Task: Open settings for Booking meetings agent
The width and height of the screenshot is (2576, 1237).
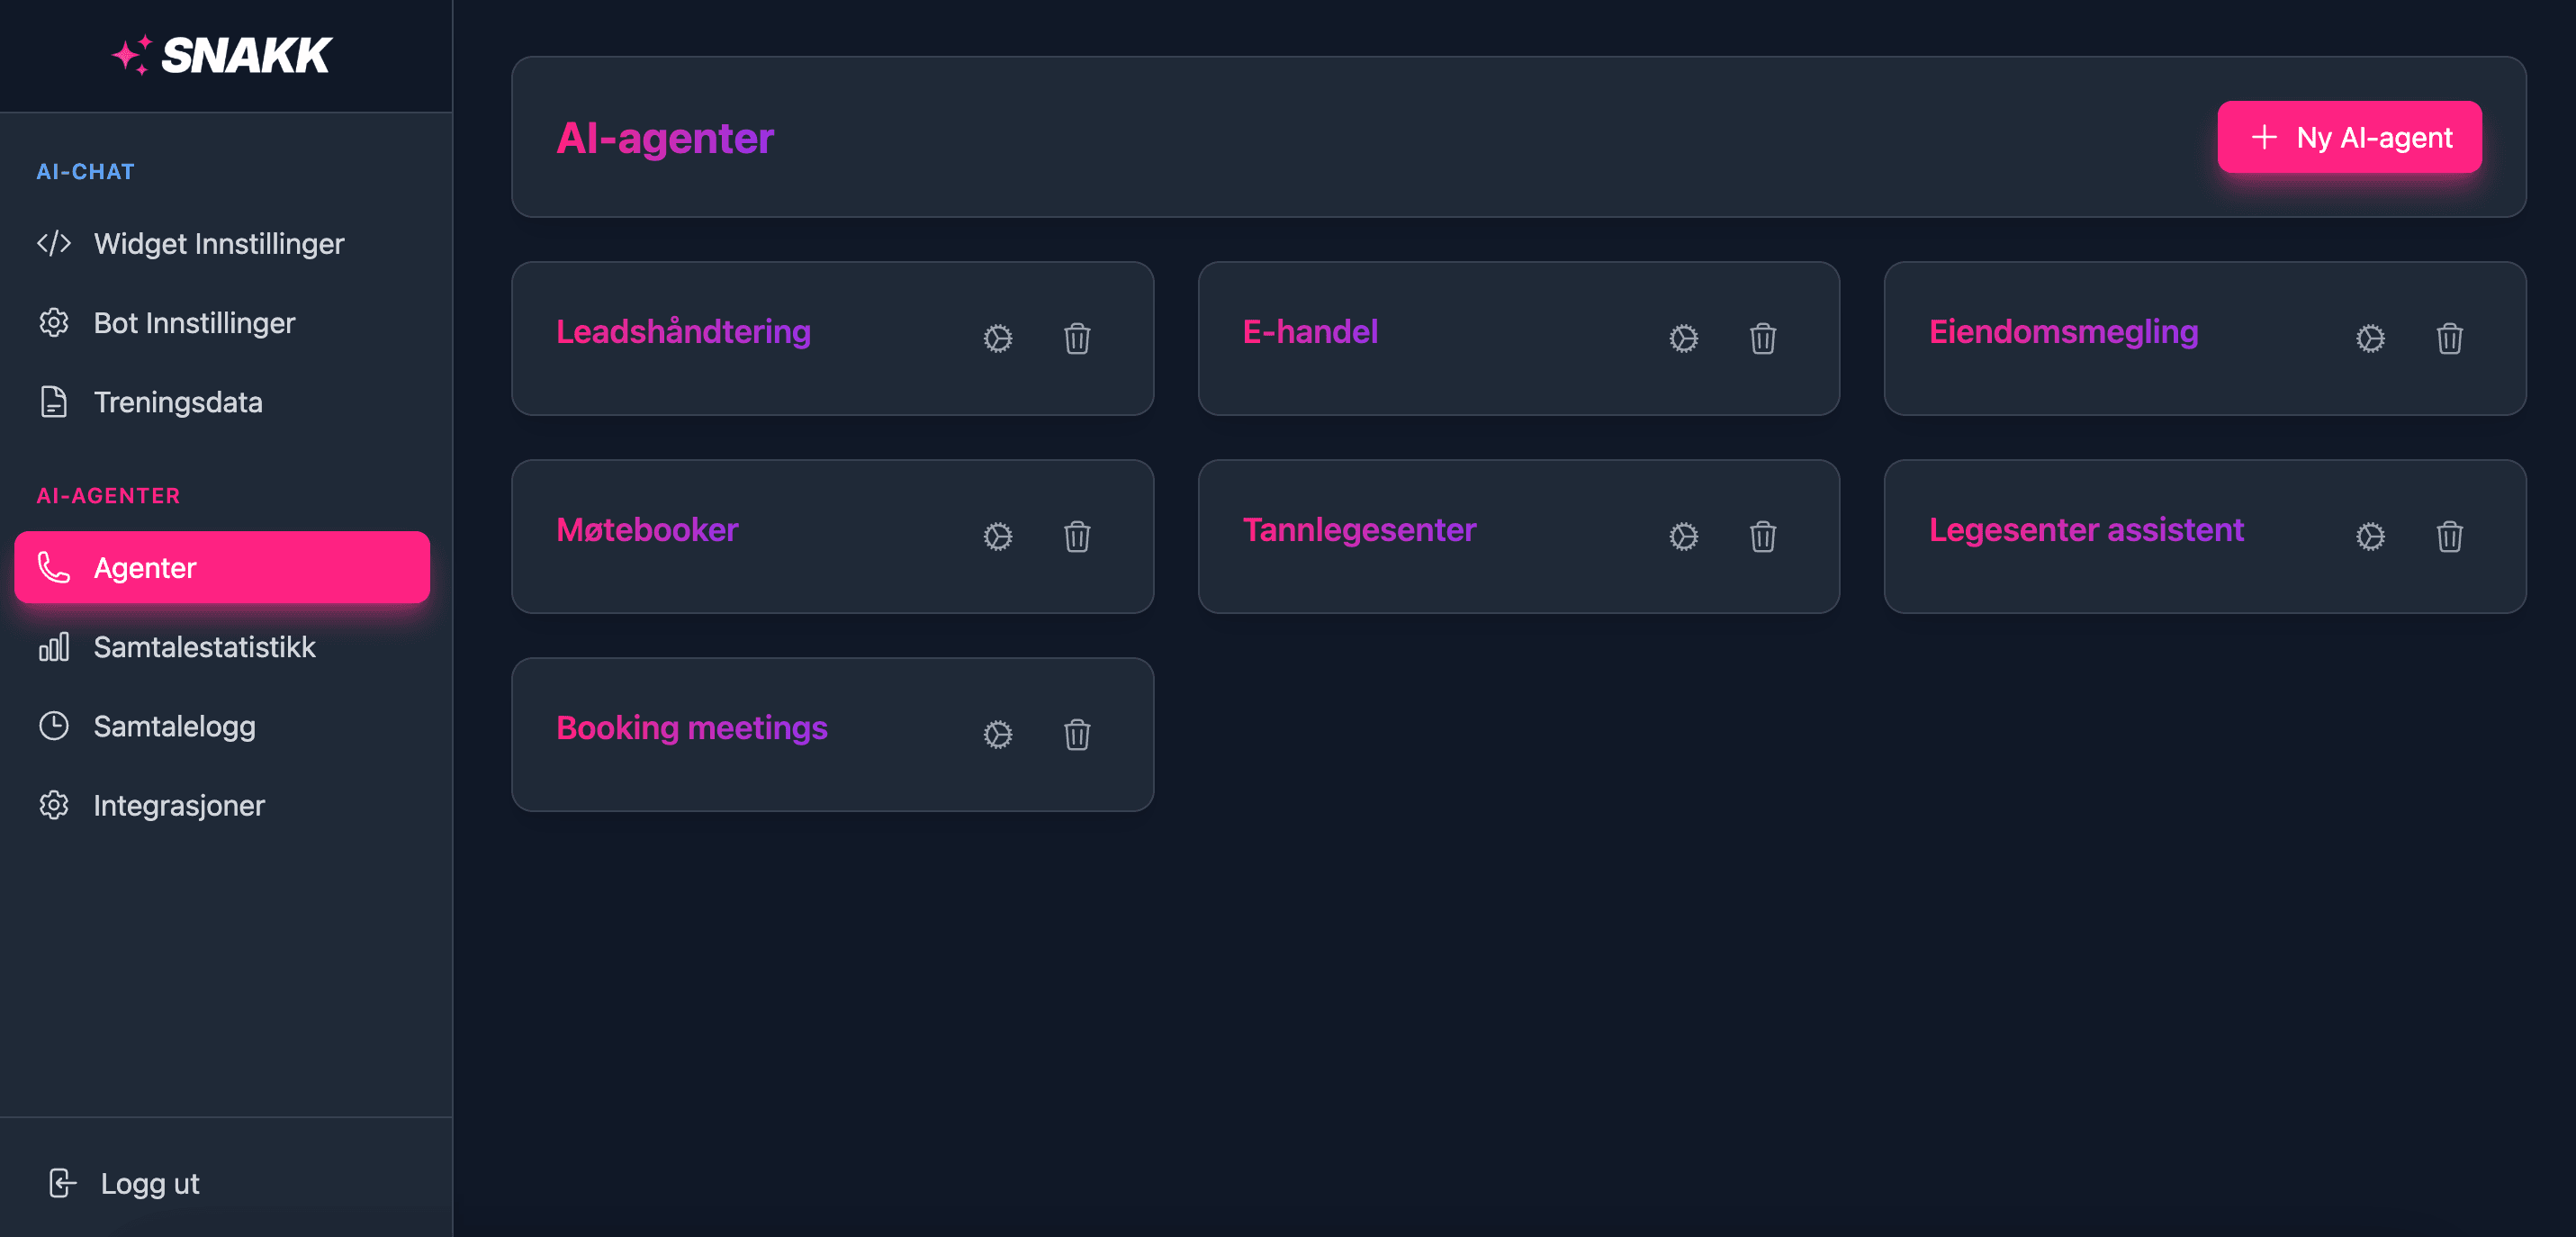Action: click(997, 734)
